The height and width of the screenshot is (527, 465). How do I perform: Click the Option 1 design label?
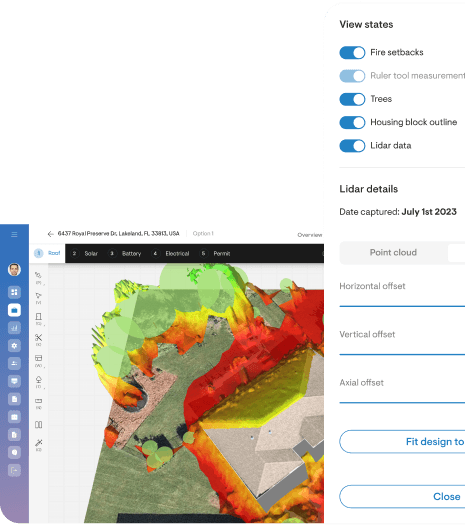click(x=203, y=233)
